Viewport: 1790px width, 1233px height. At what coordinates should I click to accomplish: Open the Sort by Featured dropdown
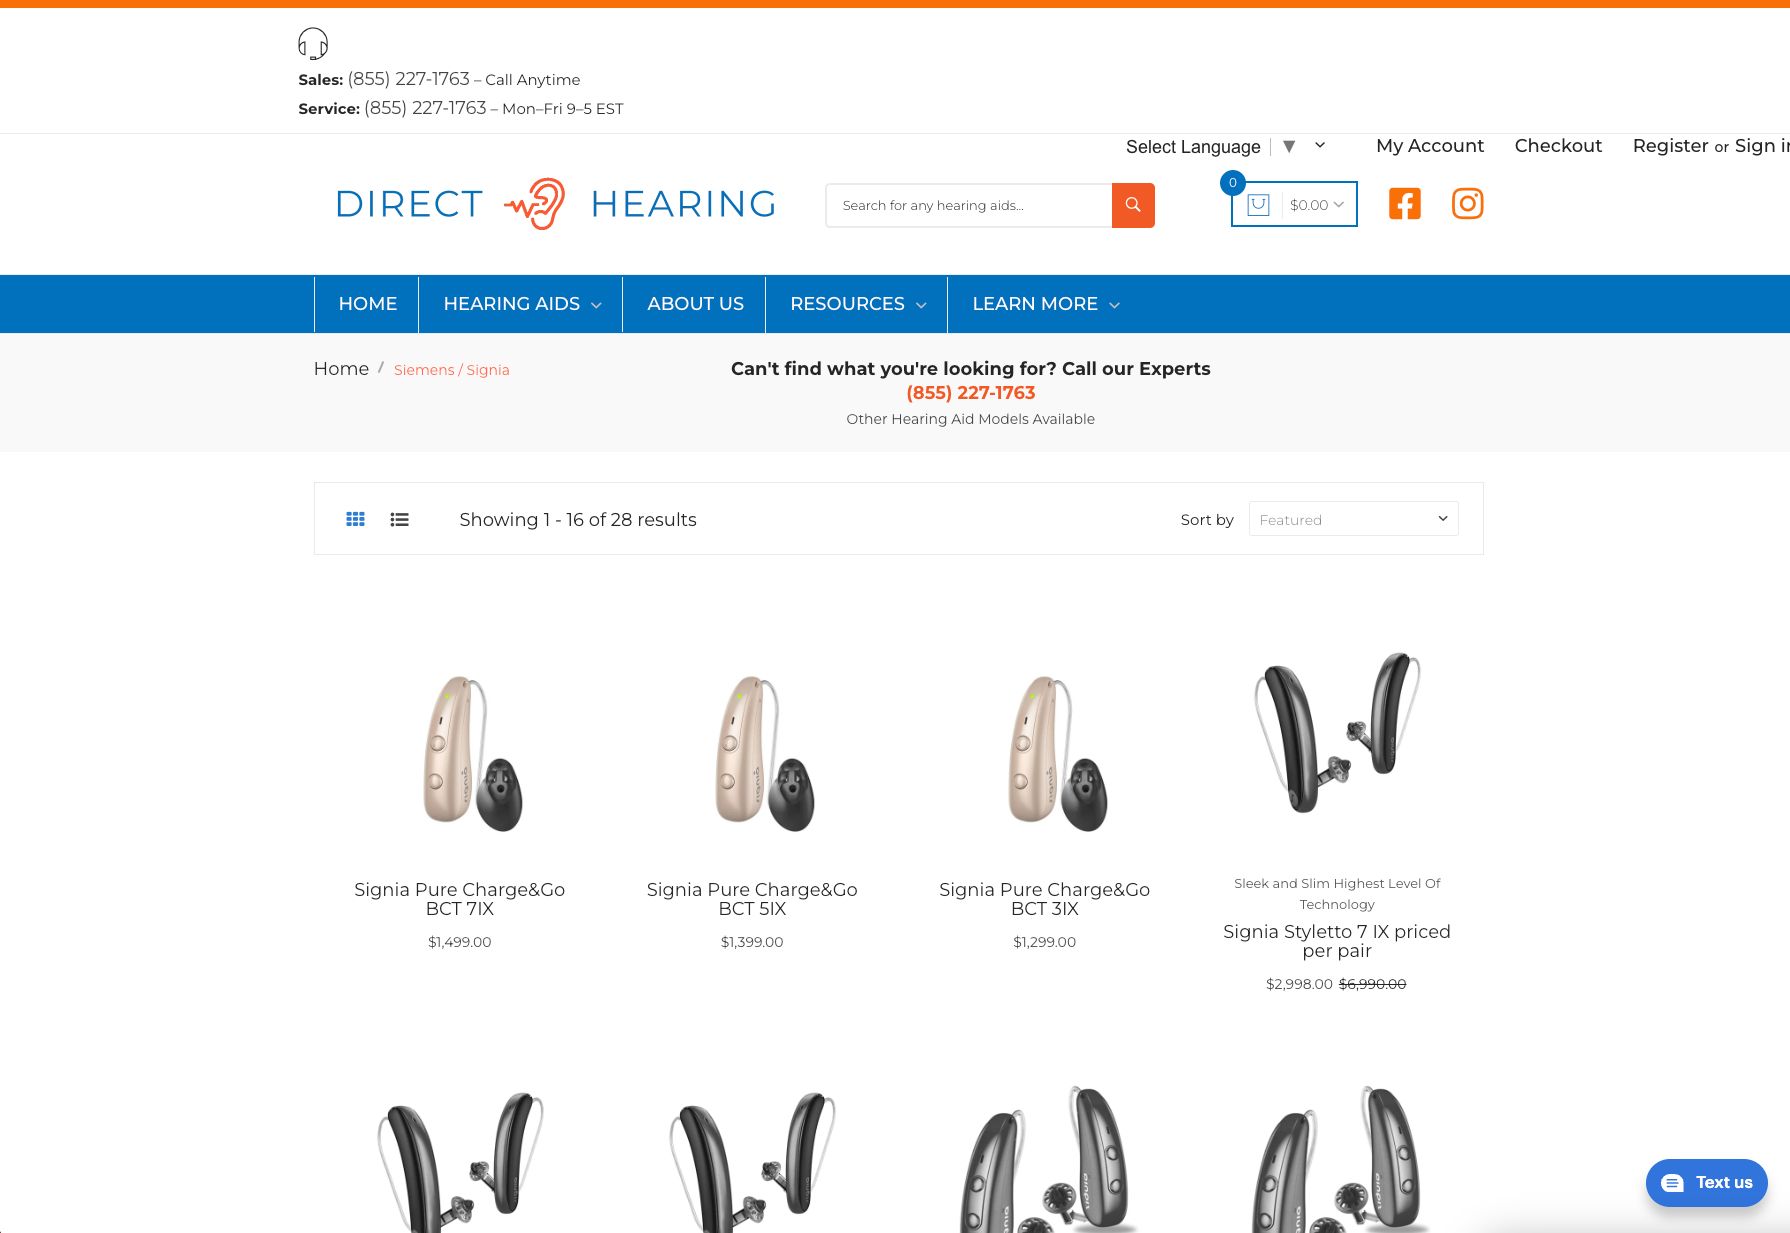pos(1353,519)
